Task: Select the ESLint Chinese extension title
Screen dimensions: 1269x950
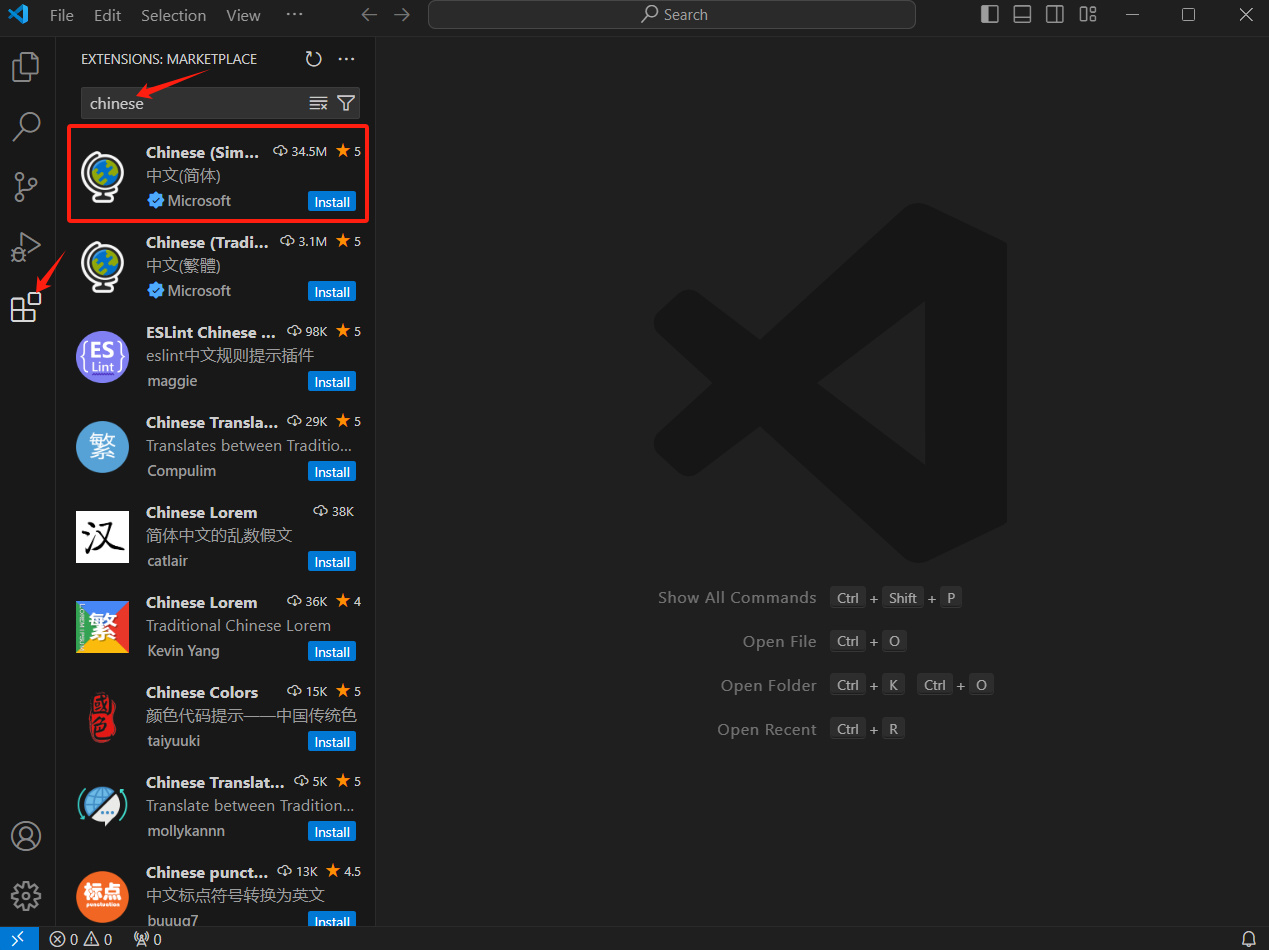Action: [211, 332]
